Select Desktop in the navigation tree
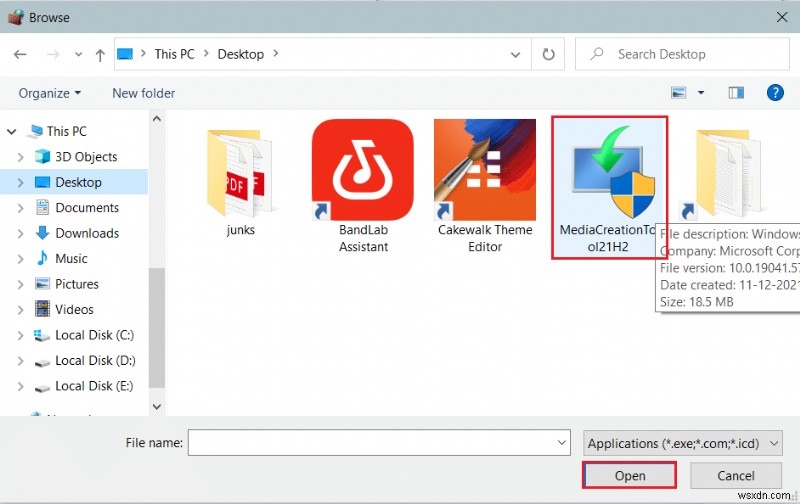The height and width of the screenshot is (504, 800). tap(79, 182)
